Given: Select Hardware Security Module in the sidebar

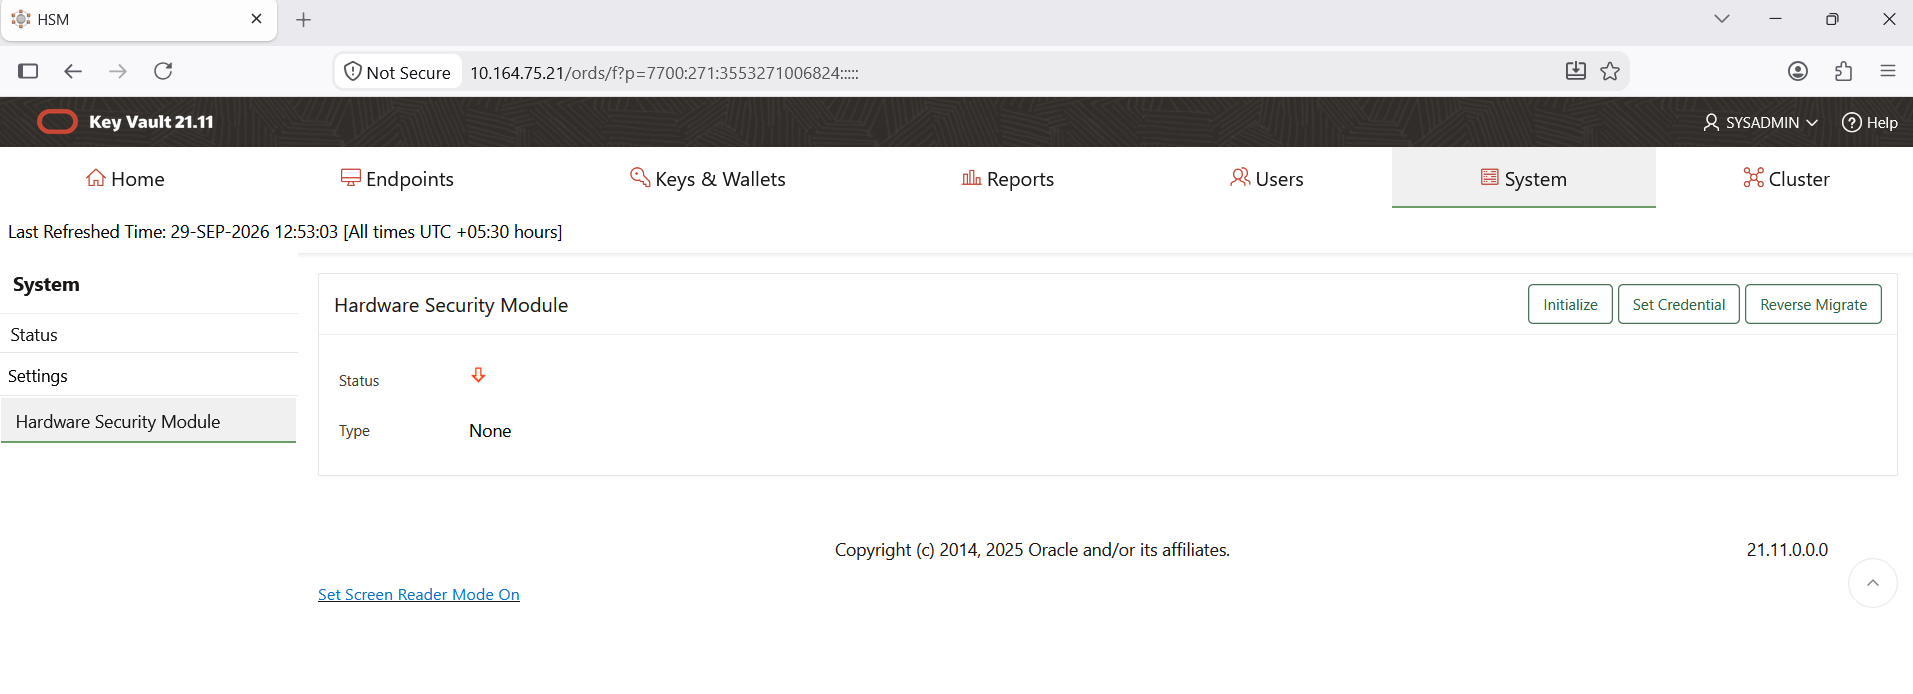Looking at the screenshot, I should (149, 421).
